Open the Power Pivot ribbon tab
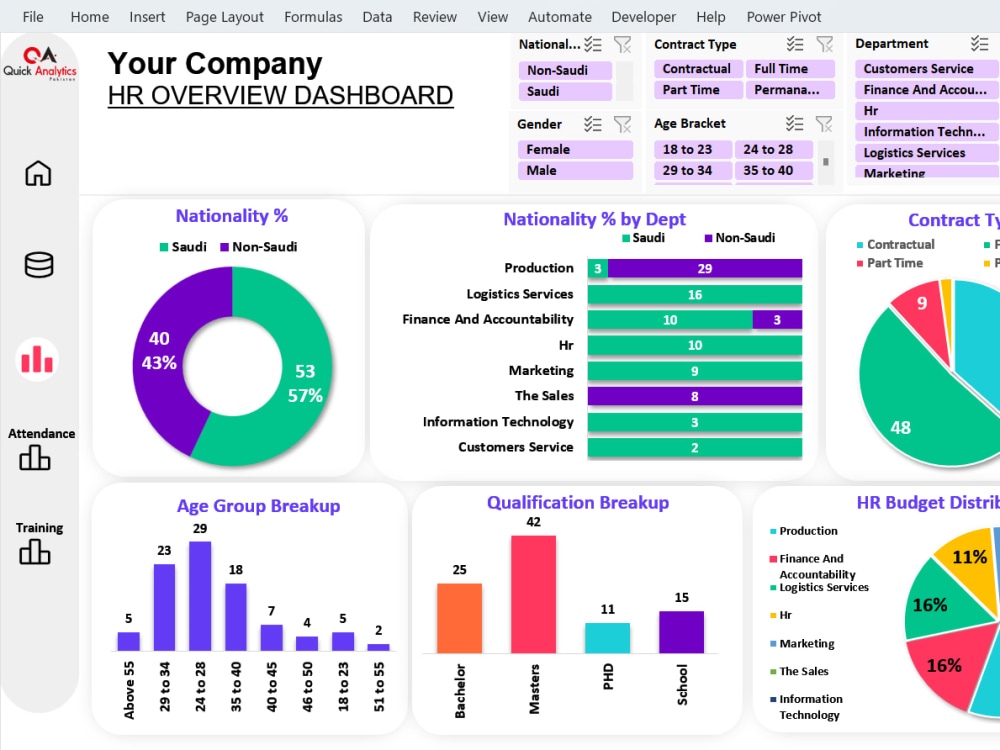This screenshot has width=1000, height=750. tap(784, 16)
